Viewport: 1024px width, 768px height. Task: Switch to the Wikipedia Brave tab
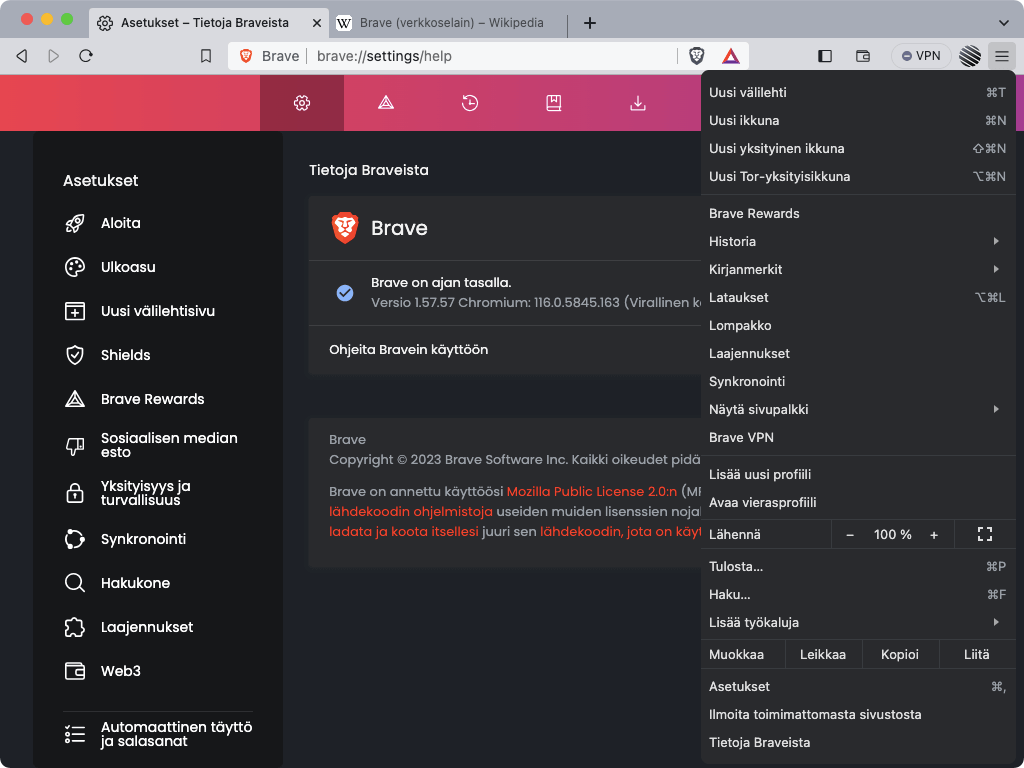(x=444, y=22)
